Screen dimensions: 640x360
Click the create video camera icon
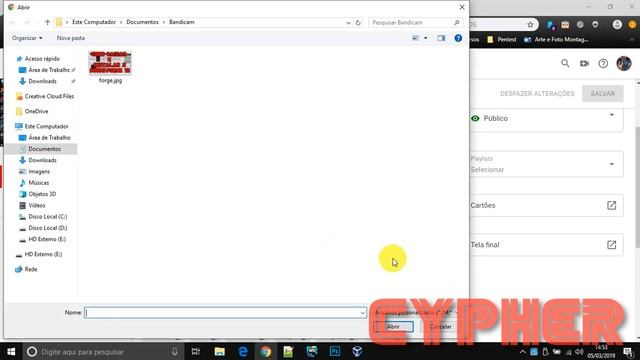pyautogui.click(x=584, y=63)
